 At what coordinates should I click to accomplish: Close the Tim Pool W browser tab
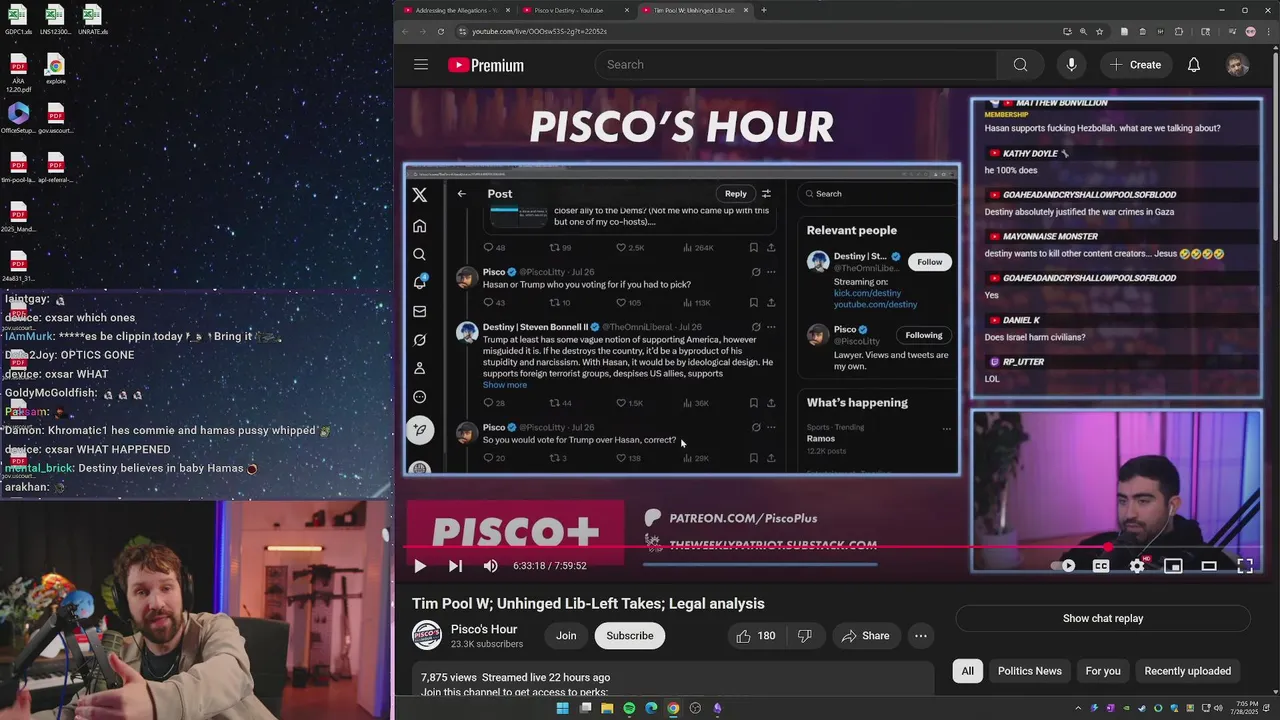click(746, 10)
